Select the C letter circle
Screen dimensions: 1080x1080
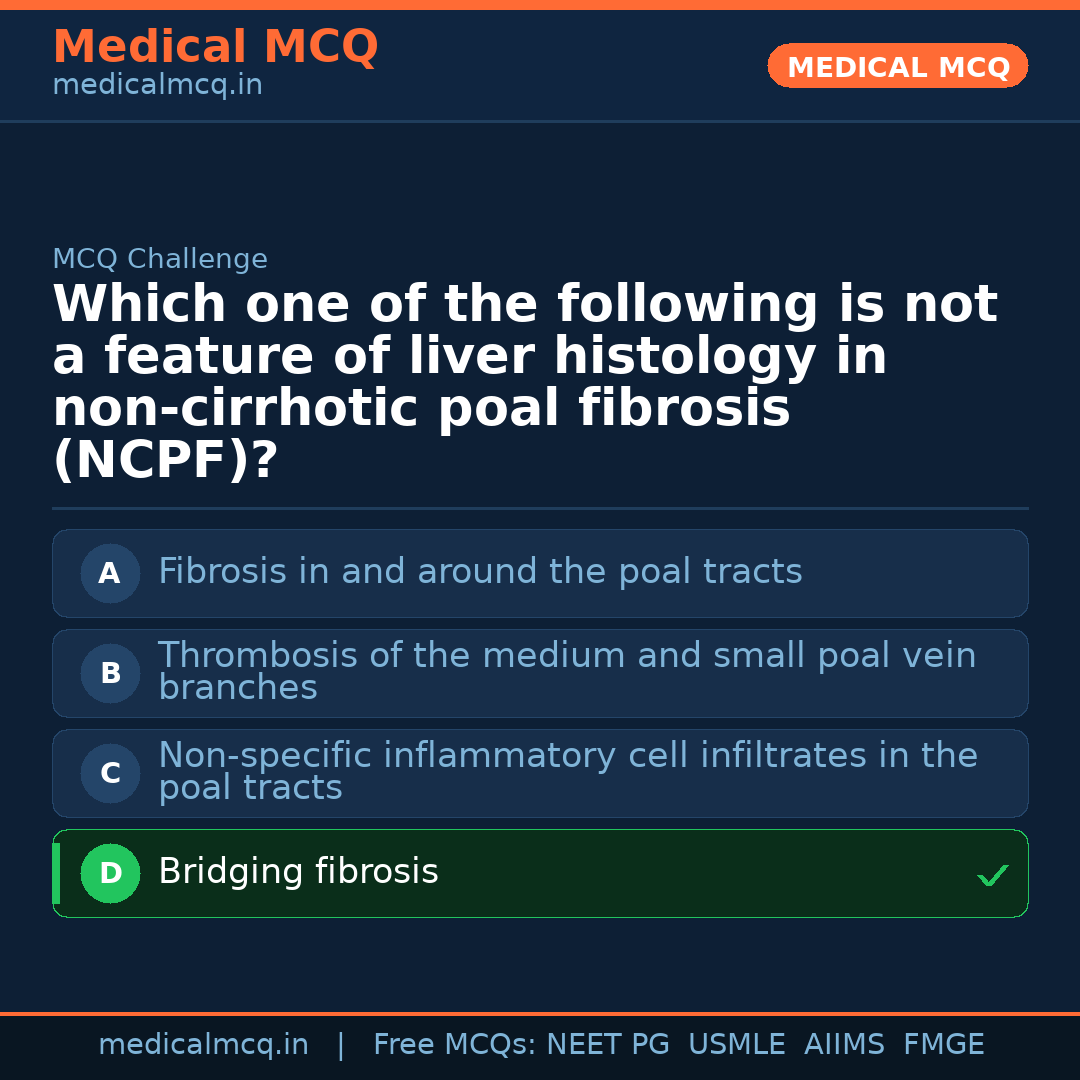click(110, 773)
